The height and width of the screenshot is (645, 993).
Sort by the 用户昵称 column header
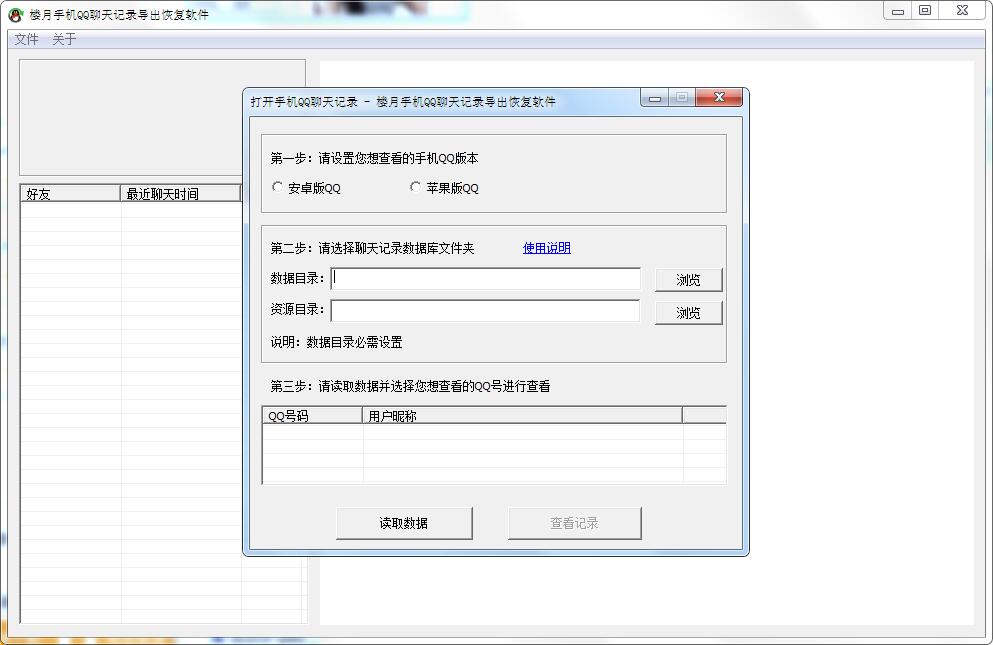pyautogui.click(x=522, y=416)
